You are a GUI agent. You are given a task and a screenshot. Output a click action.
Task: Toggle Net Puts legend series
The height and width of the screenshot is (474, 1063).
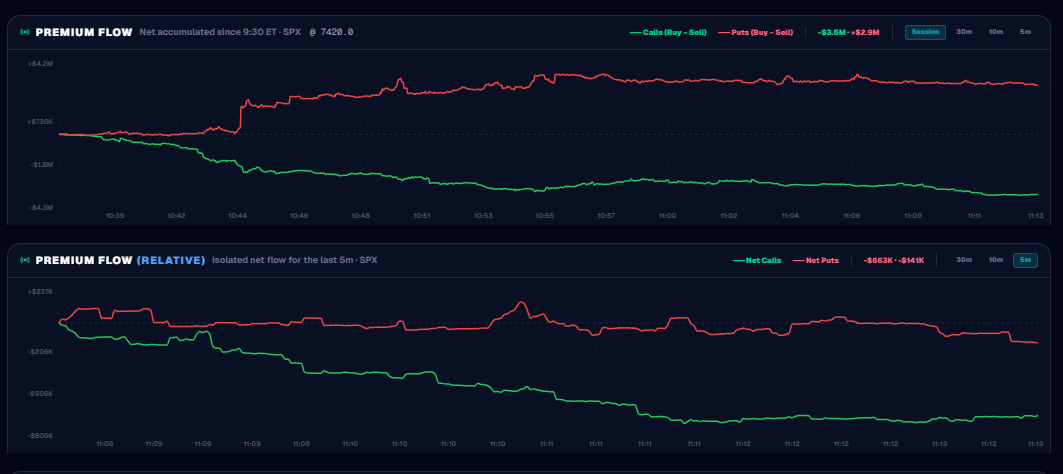pos(816,260)
